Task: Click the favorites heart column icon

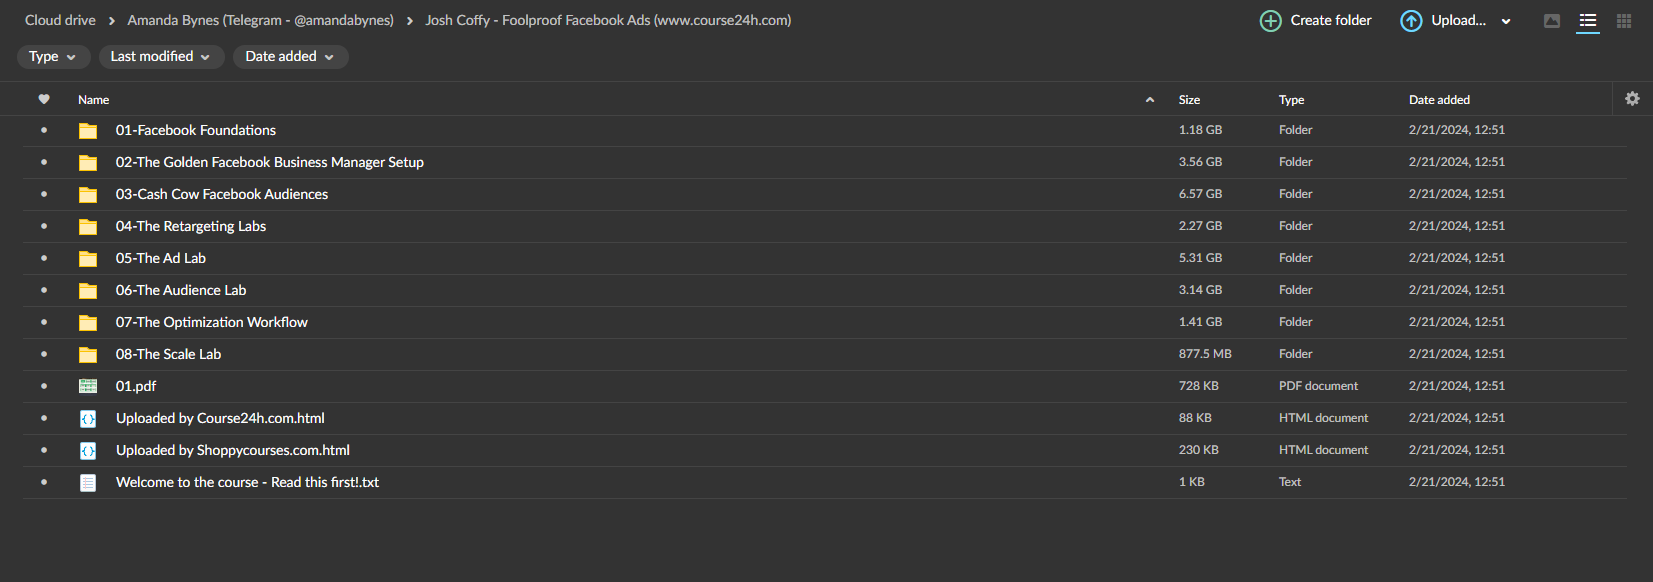Action: 44,99
